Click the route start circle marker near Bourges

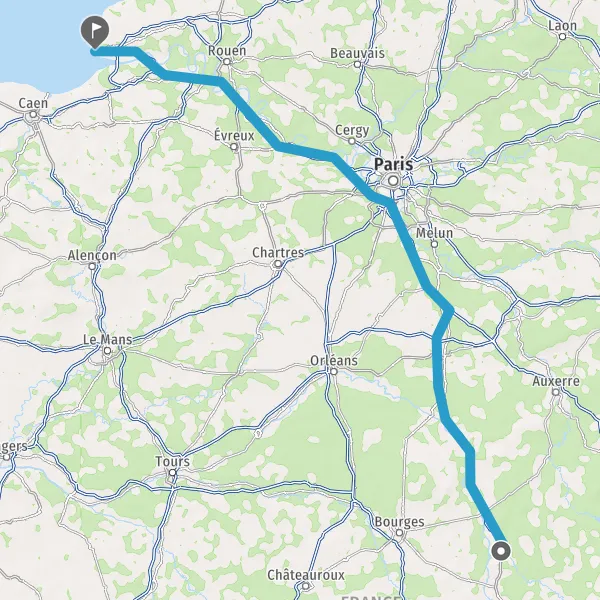click(501, 551)
